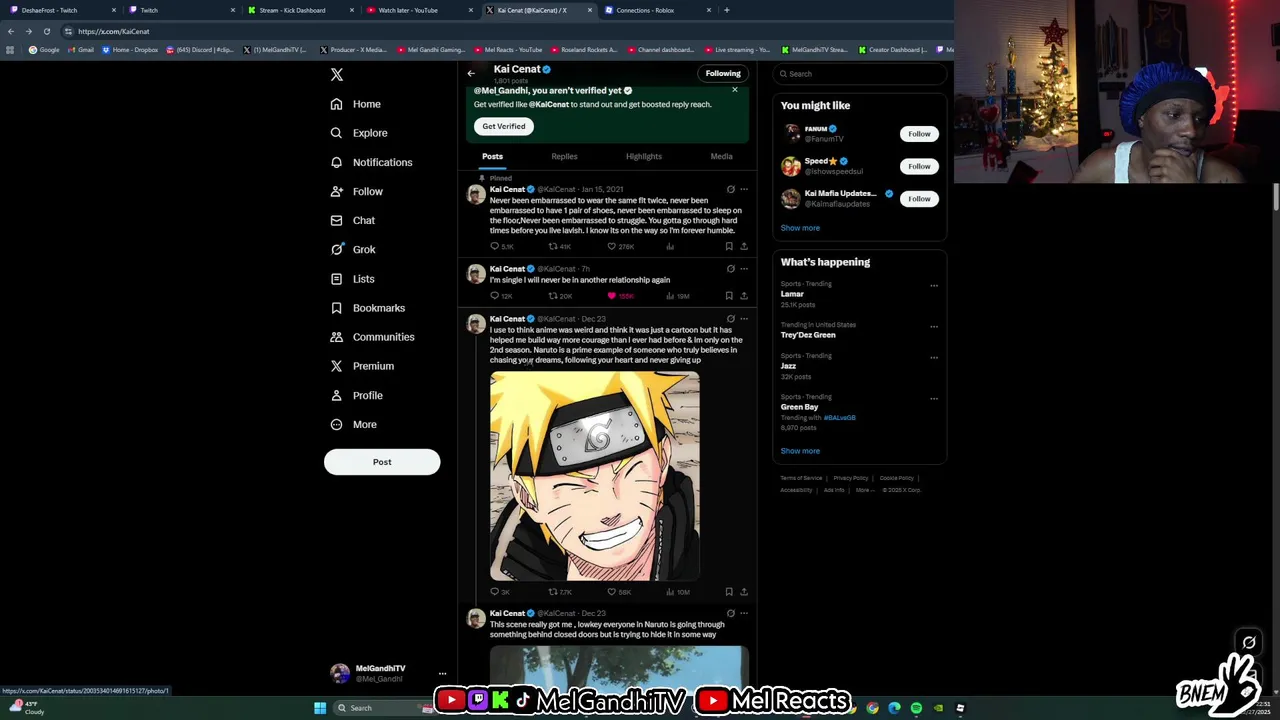The width and height of the screenshot is (1280, 720).
Task: Reload the page
Action: point(47,31)
